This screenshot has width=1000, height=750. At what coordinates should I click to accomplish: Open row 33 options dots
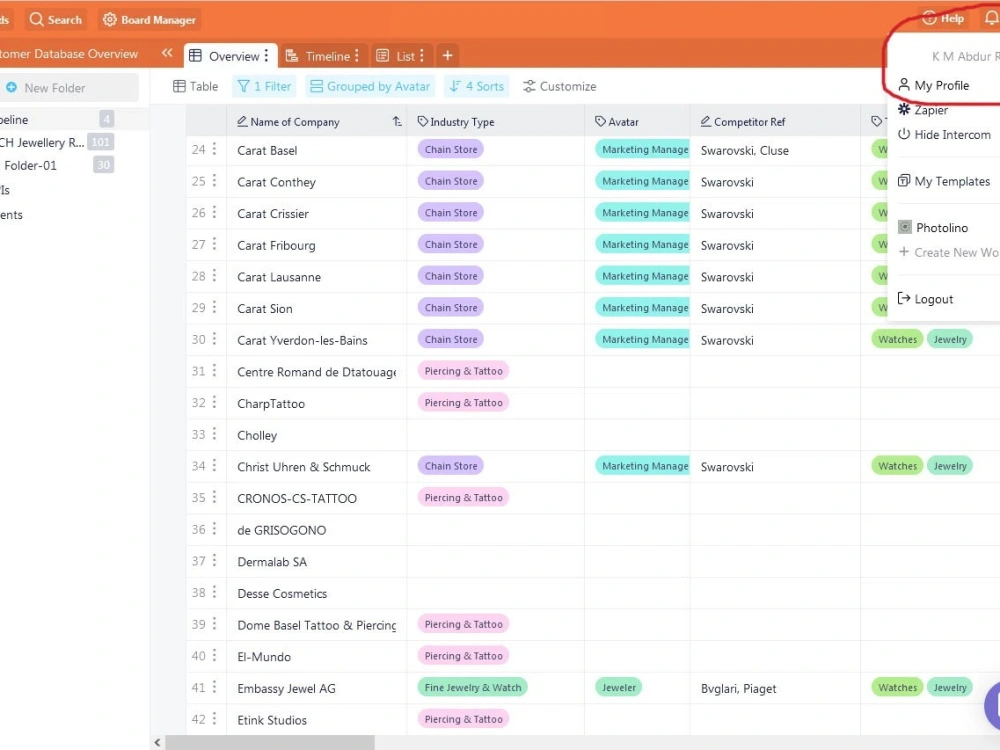point(214,434)
